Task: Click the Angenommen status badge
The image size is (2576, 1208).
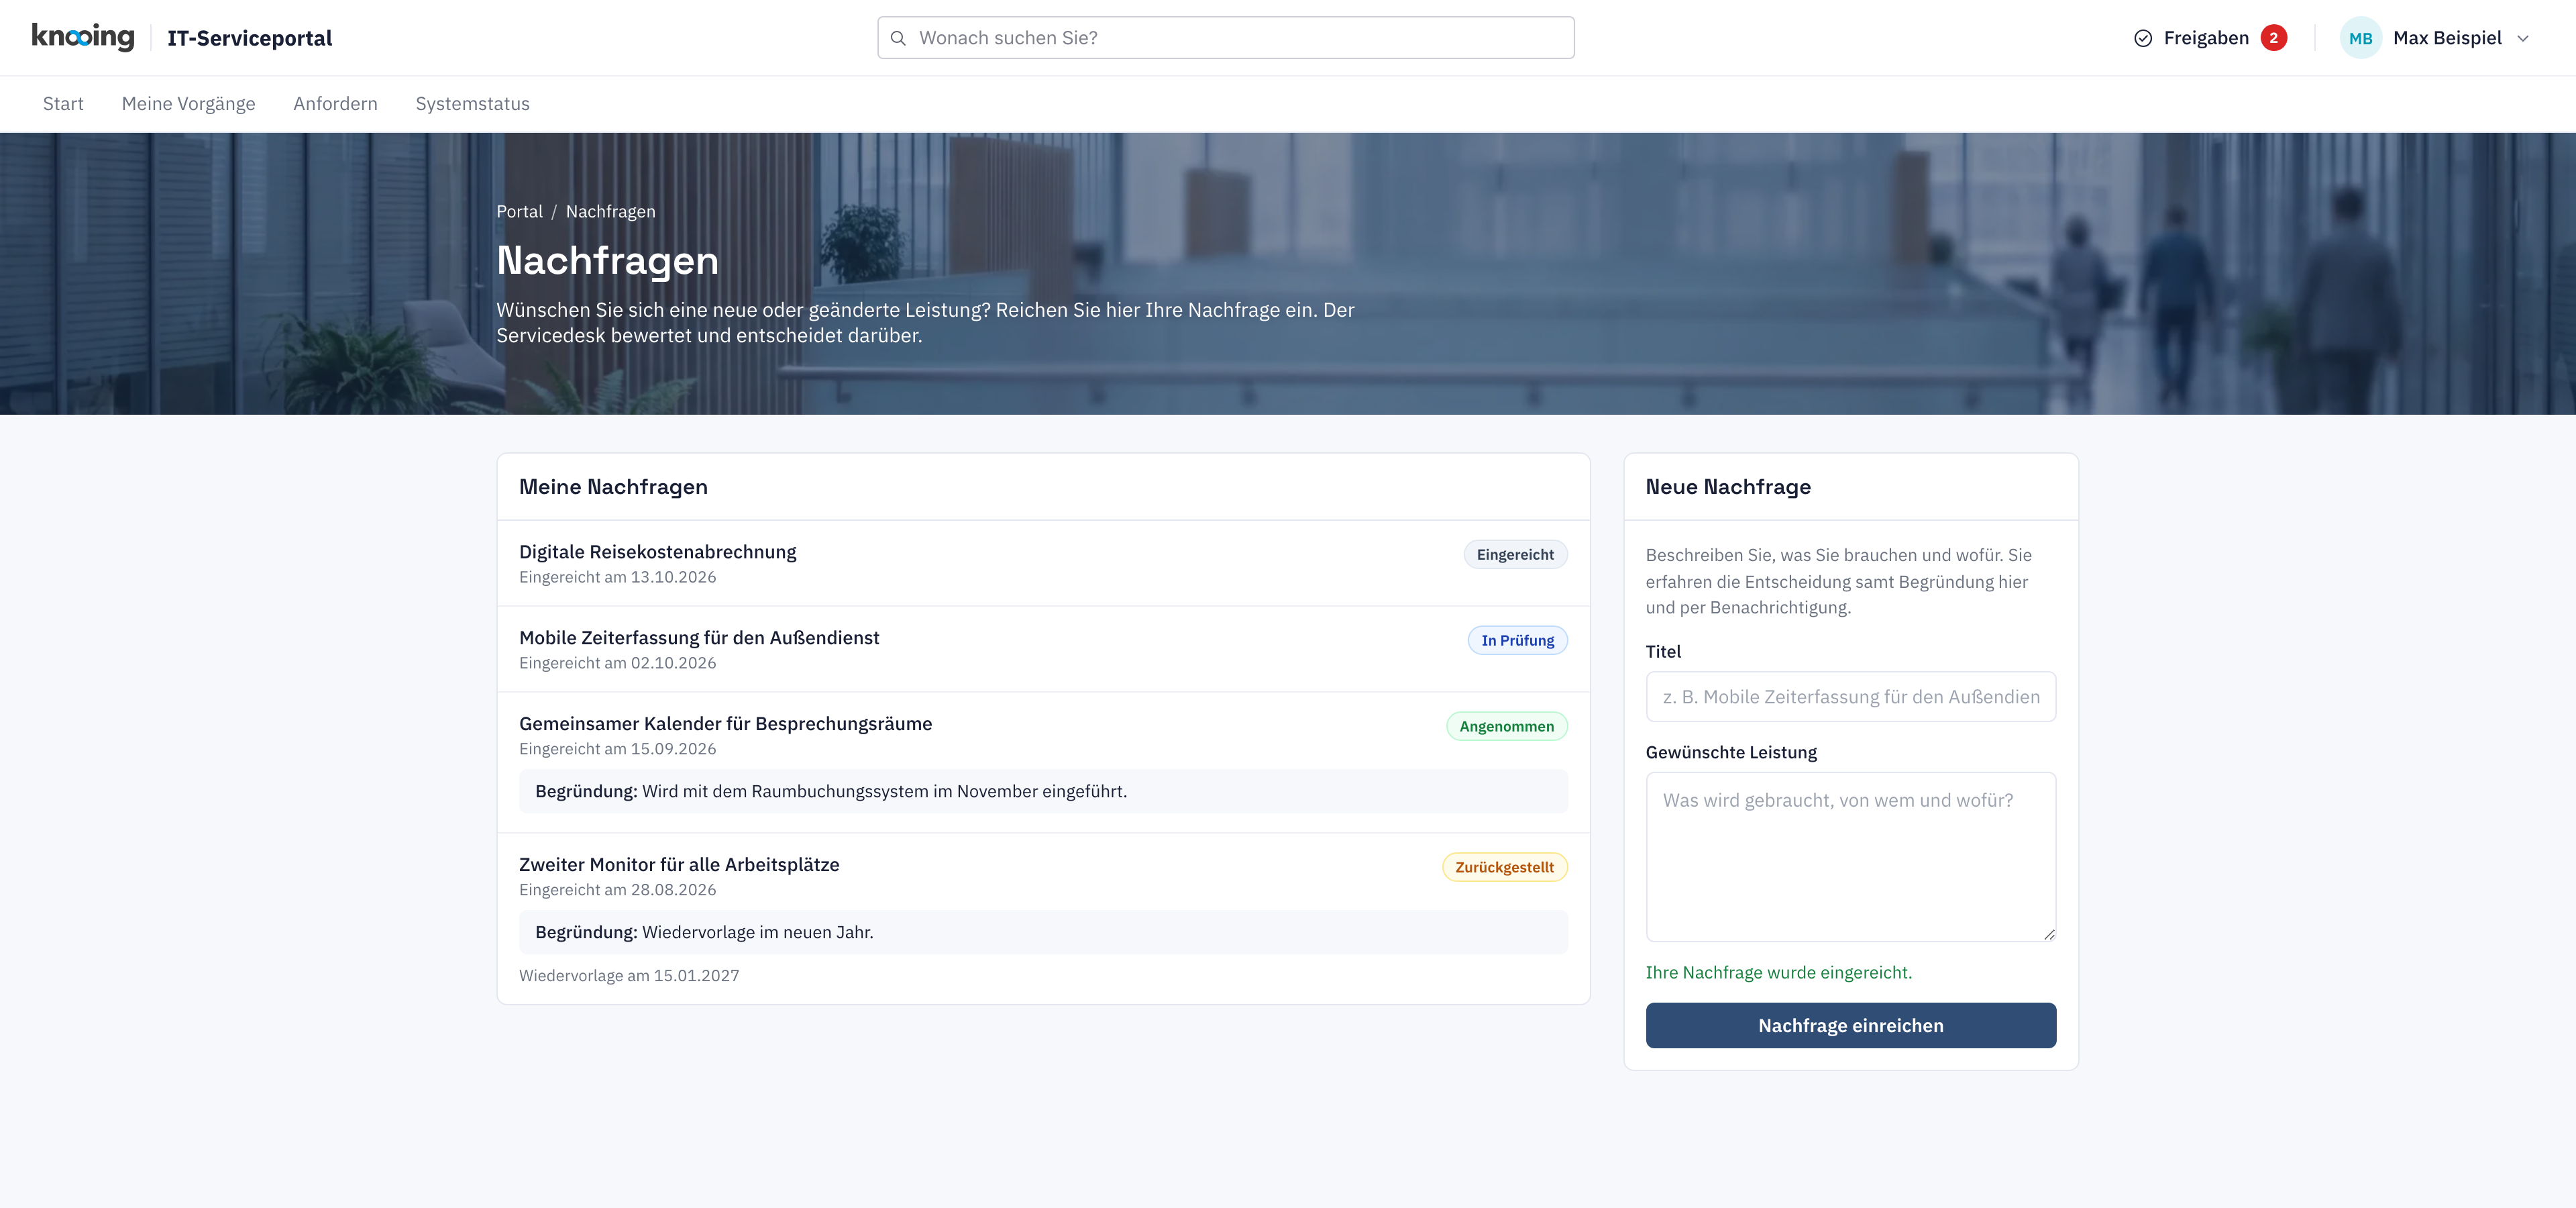Action: pos(1506,727)
